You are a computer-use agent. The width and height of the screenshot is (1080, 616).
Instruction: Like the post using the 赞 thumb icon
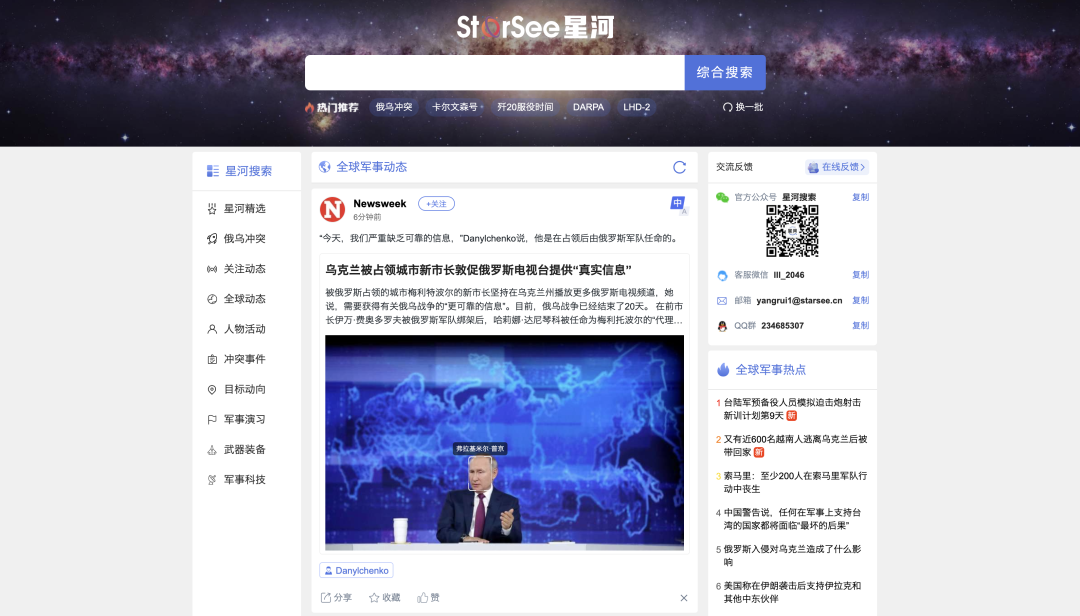[x=429, y=597]
